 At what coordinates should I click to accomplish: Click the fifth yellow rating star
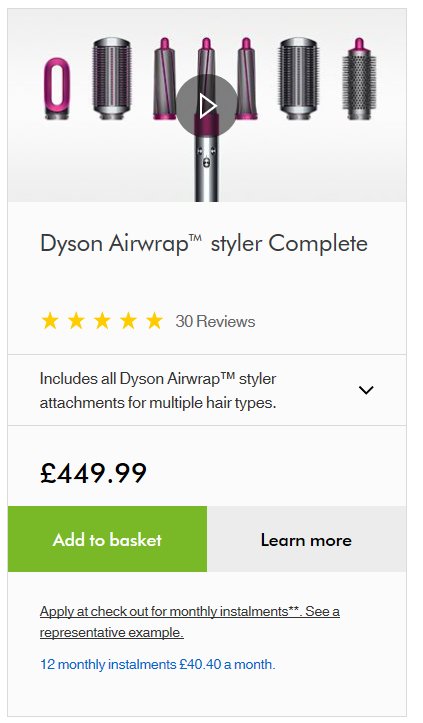coord(155,320)
